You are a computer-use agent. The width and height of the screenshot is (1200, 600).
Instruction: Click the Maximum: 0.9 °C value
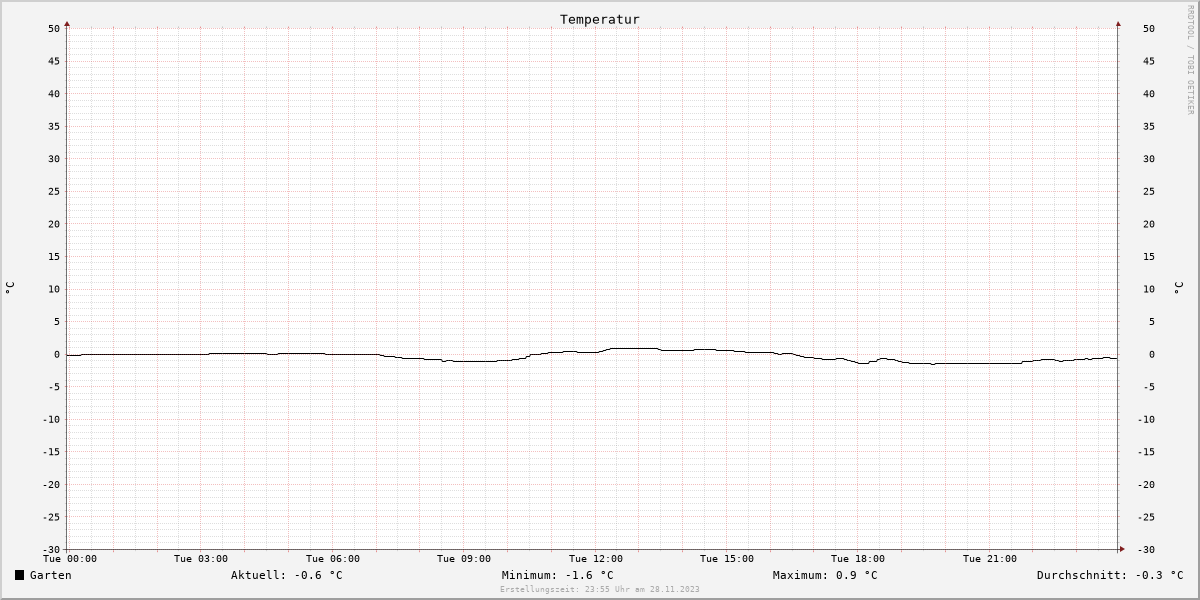(x=825, y=575)
